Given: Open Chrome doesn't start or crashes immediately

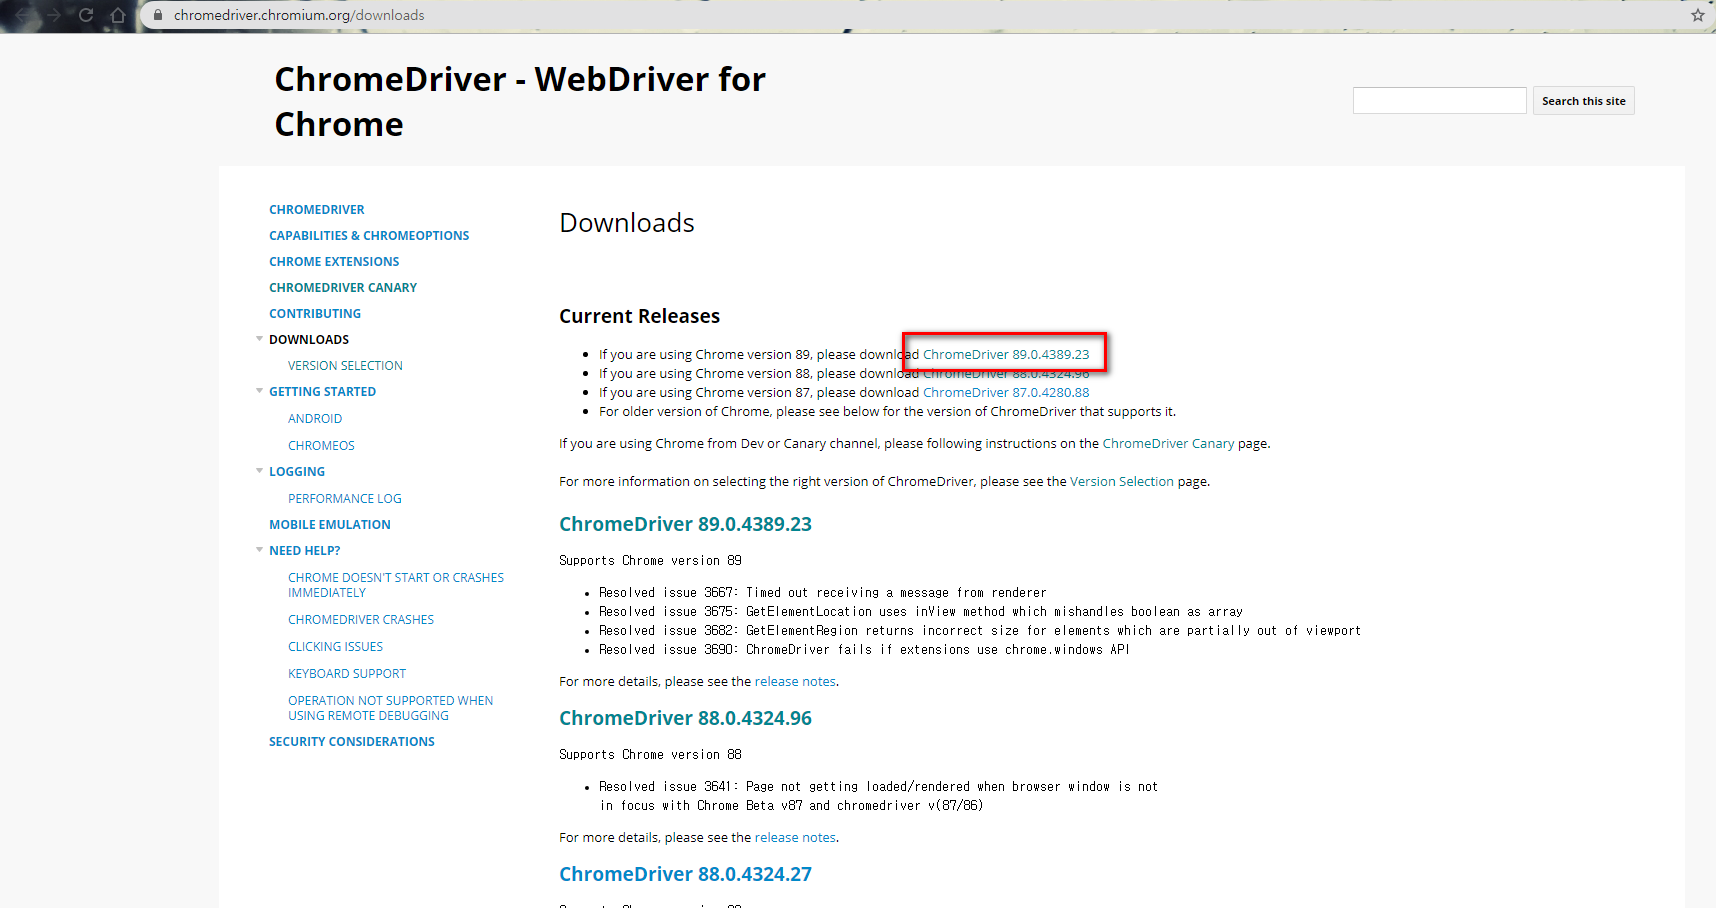Looking at the screenshot, I should [396, 585].
